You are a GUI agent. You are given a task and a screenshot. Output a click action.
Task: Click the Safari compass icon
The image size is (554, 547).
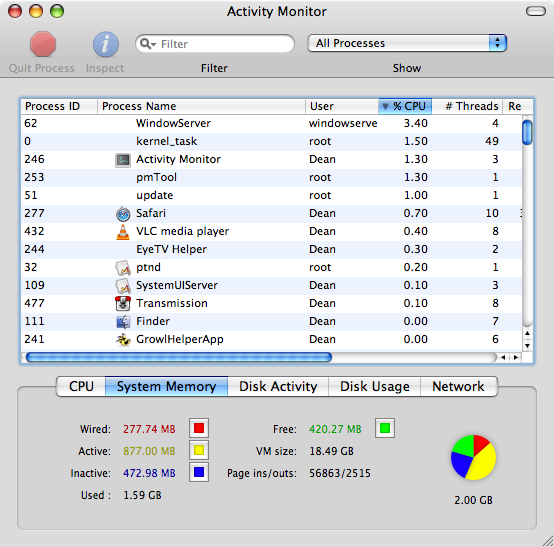click(123, 214)
